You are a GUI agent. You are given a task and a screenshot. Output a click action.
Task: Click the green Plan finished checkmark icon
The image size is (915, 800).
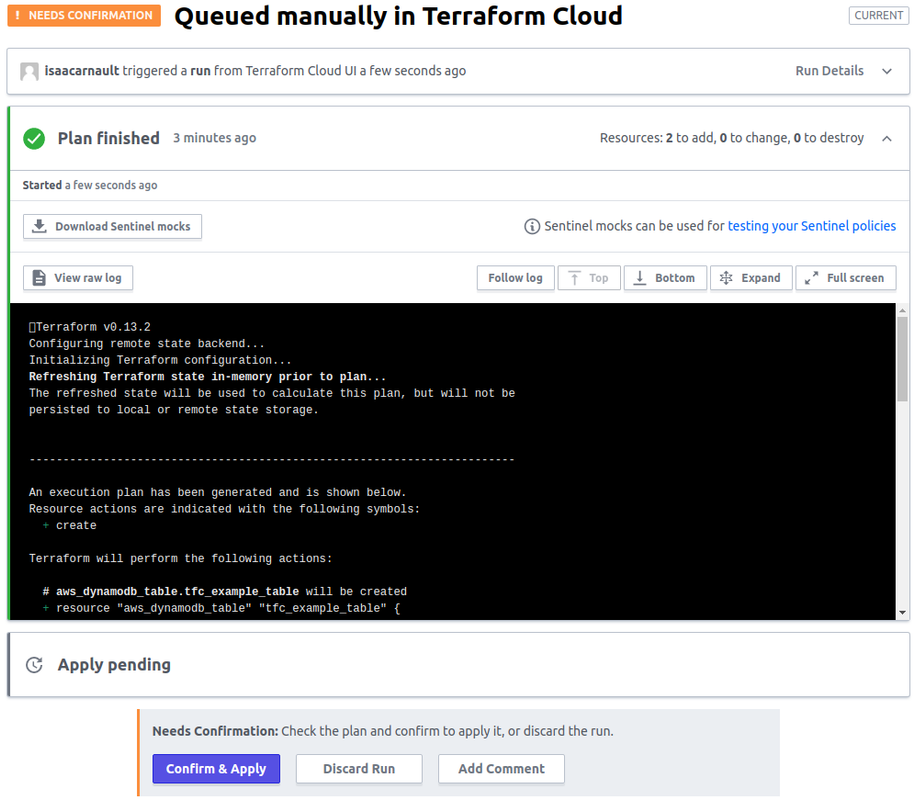[34, 139]
